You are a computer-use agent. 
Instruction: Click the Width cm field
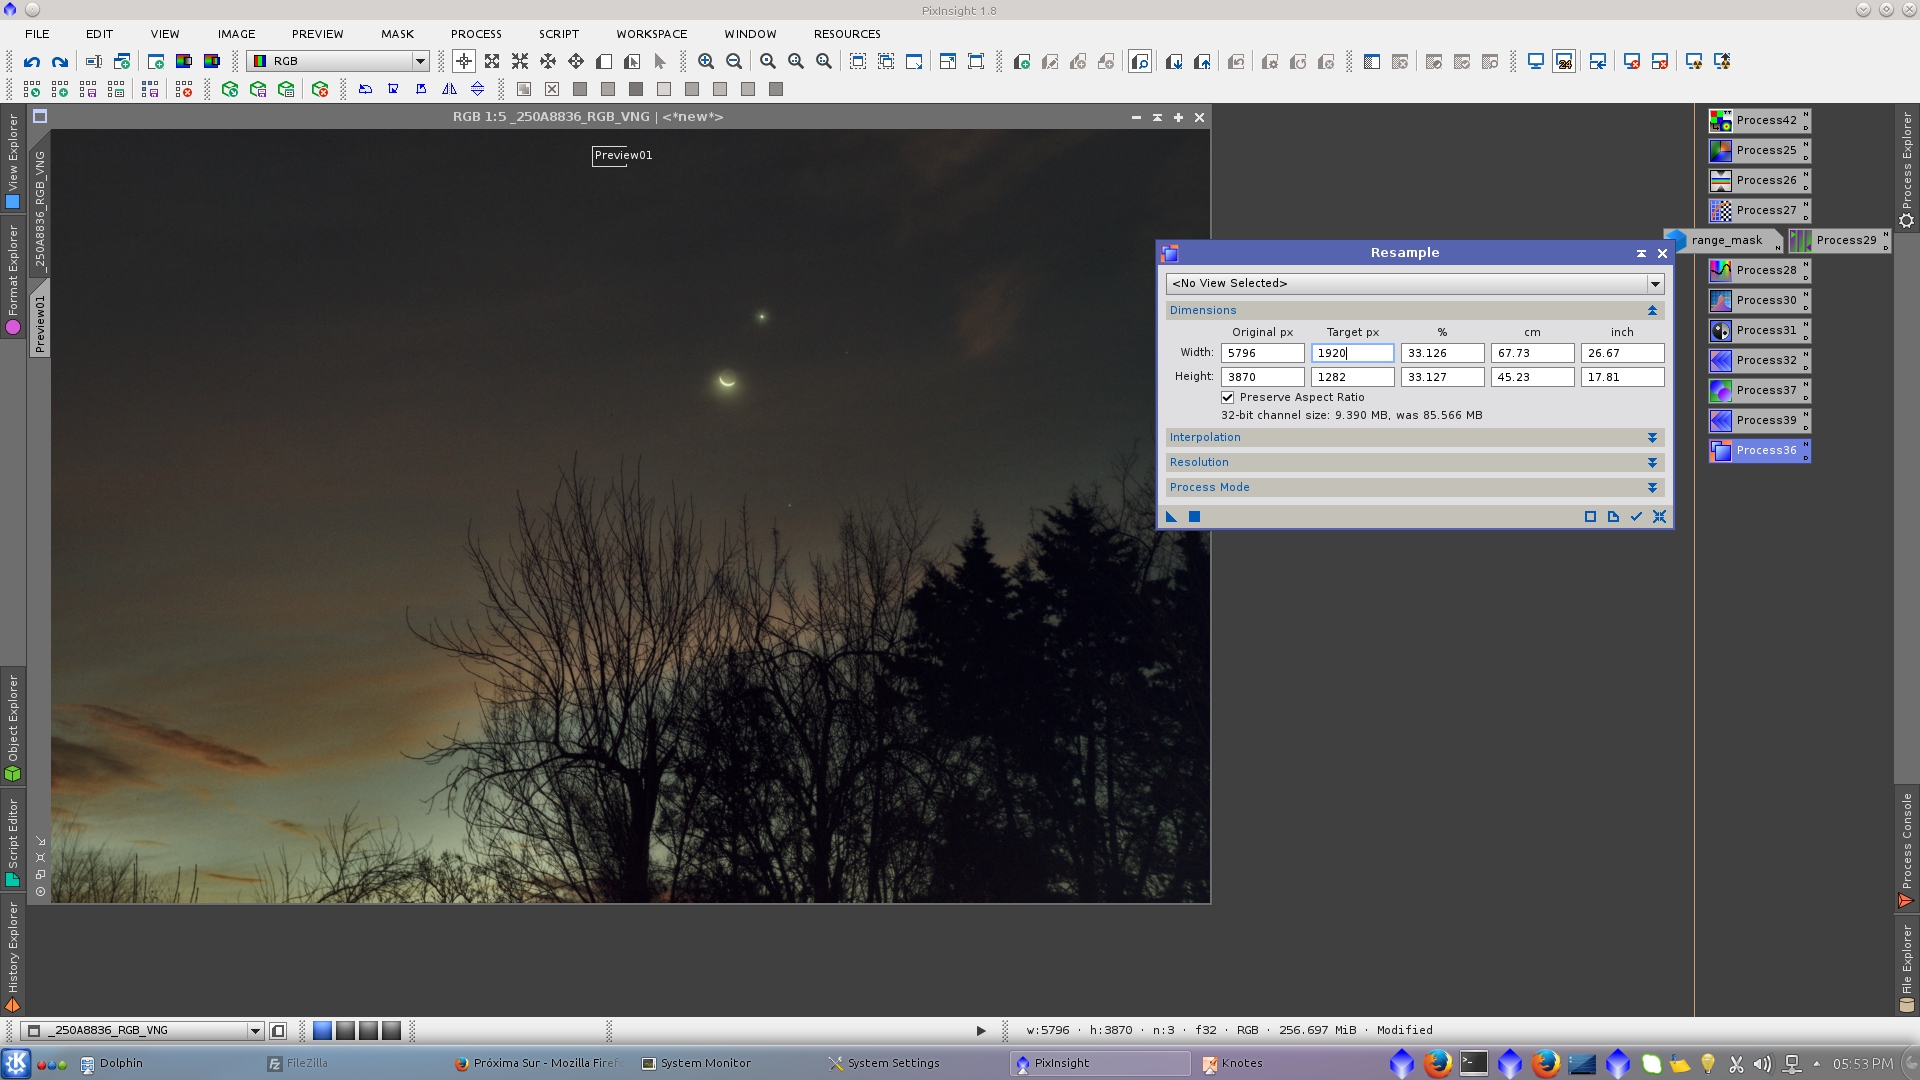coord(1532,353)
